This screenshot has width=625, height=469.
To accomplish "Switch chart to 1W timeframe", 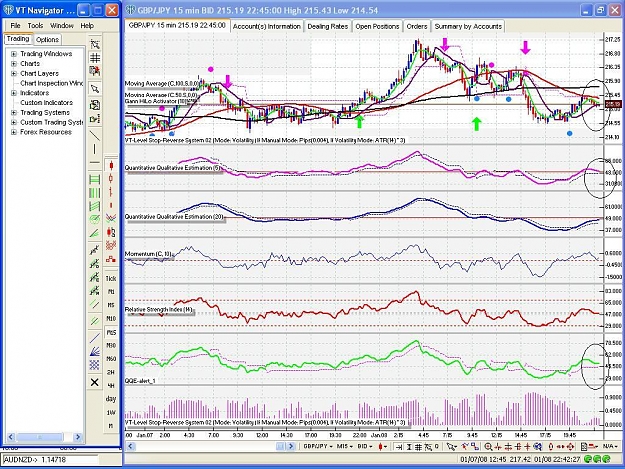I will click(111, 412).
